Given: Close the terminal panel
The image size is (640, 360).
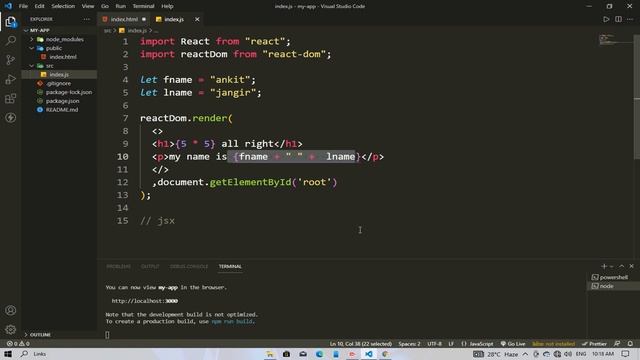Looking at the screenshot, I should [x=631, y=266].
